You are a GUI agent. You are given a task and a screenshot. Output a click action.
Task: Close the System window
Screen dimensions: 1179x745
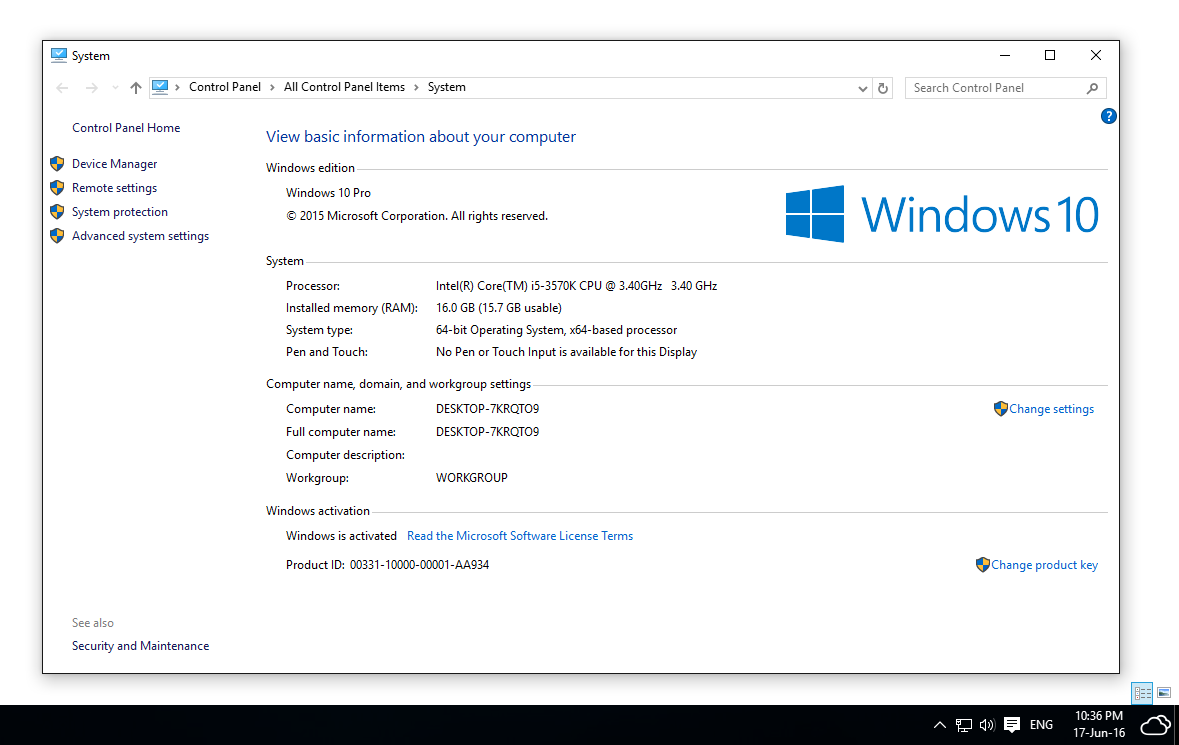(1096, 55)
